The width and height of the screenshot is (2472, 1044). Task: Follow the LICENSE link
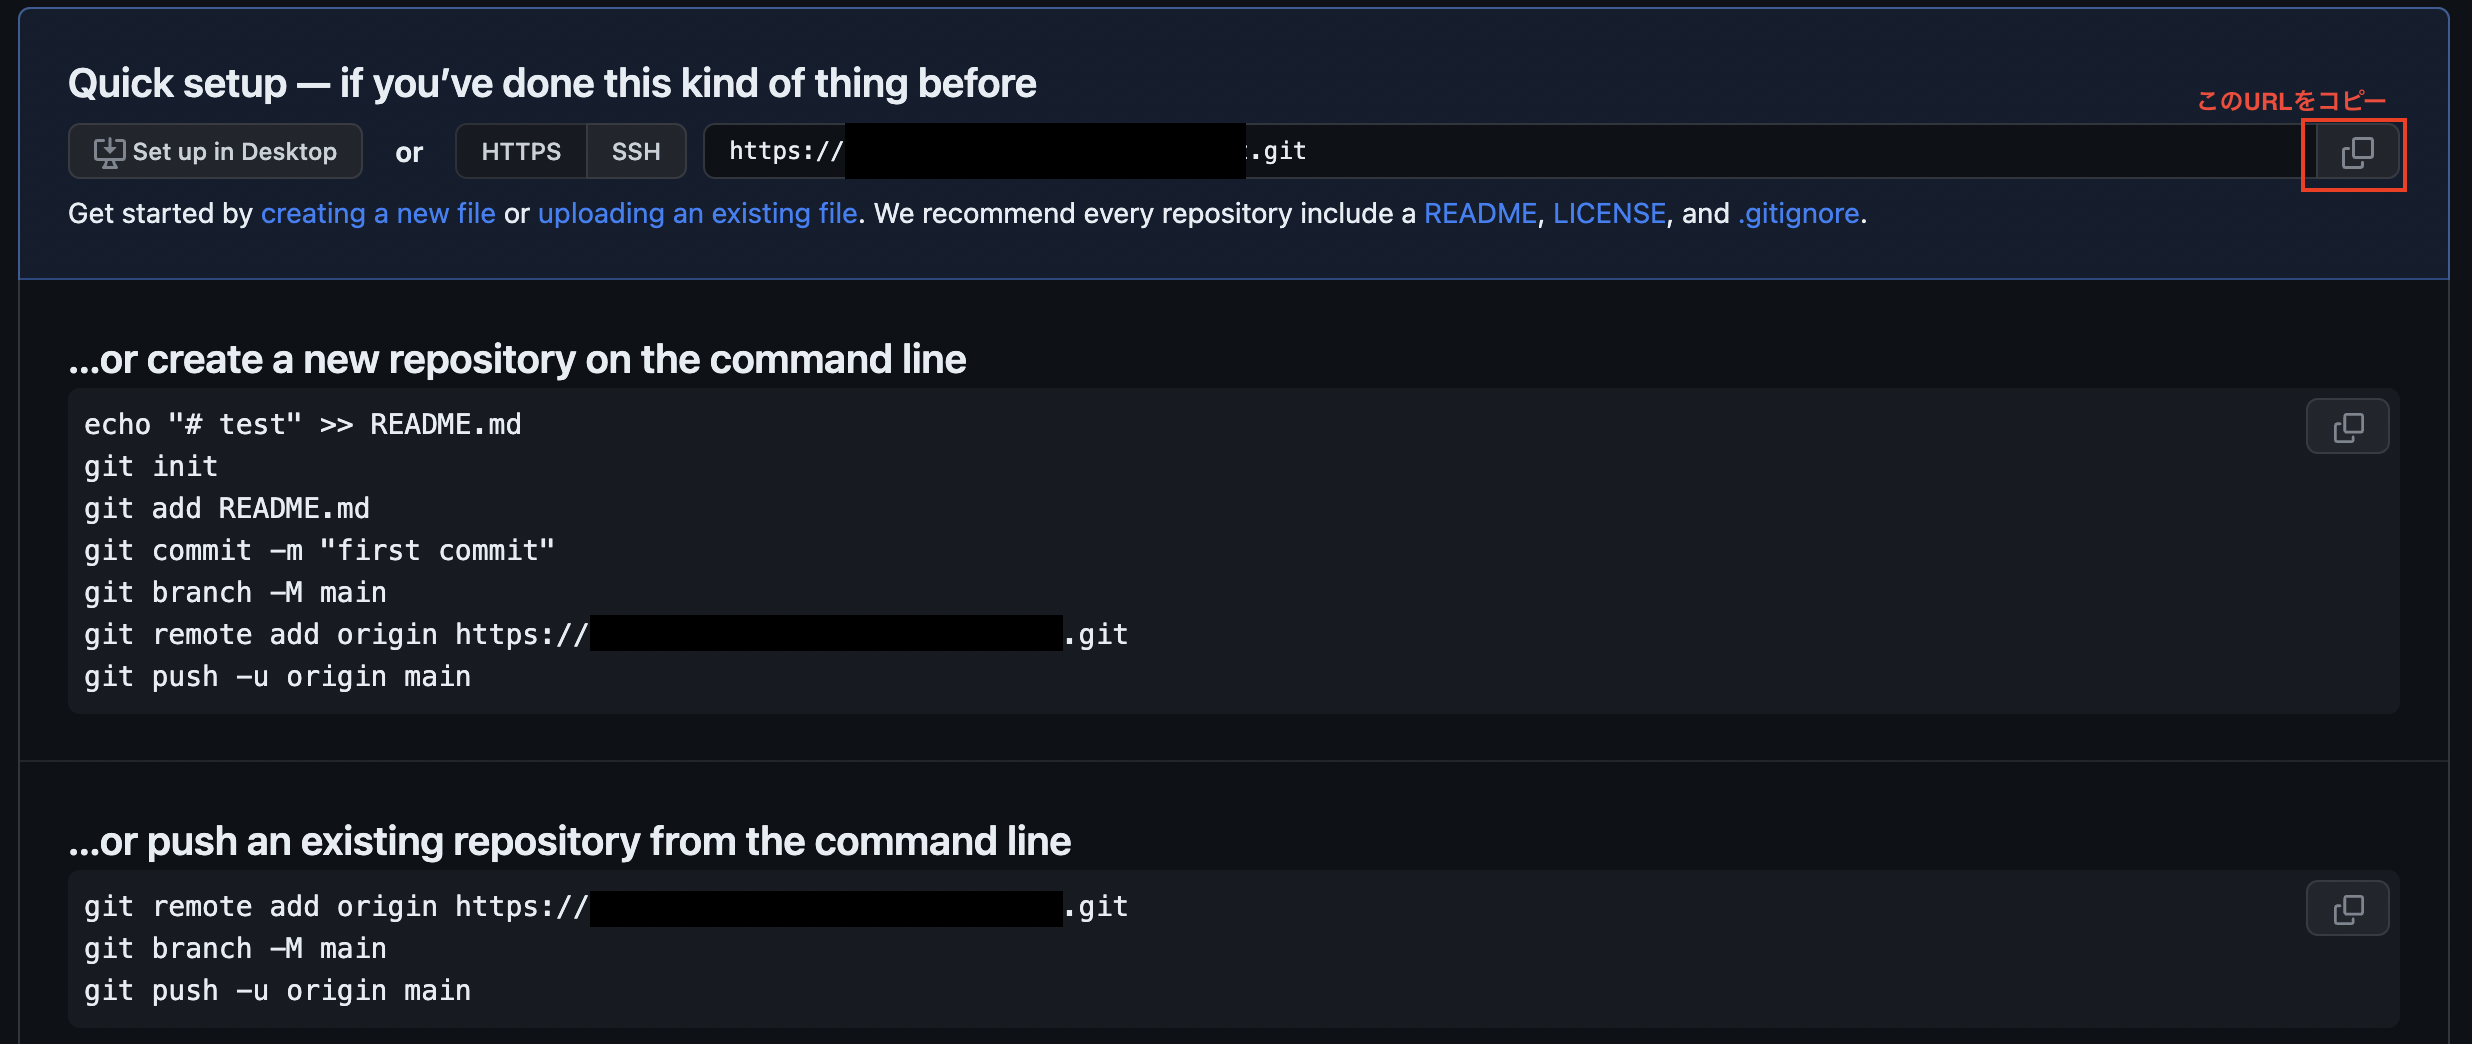click(x=1609, y=213)
